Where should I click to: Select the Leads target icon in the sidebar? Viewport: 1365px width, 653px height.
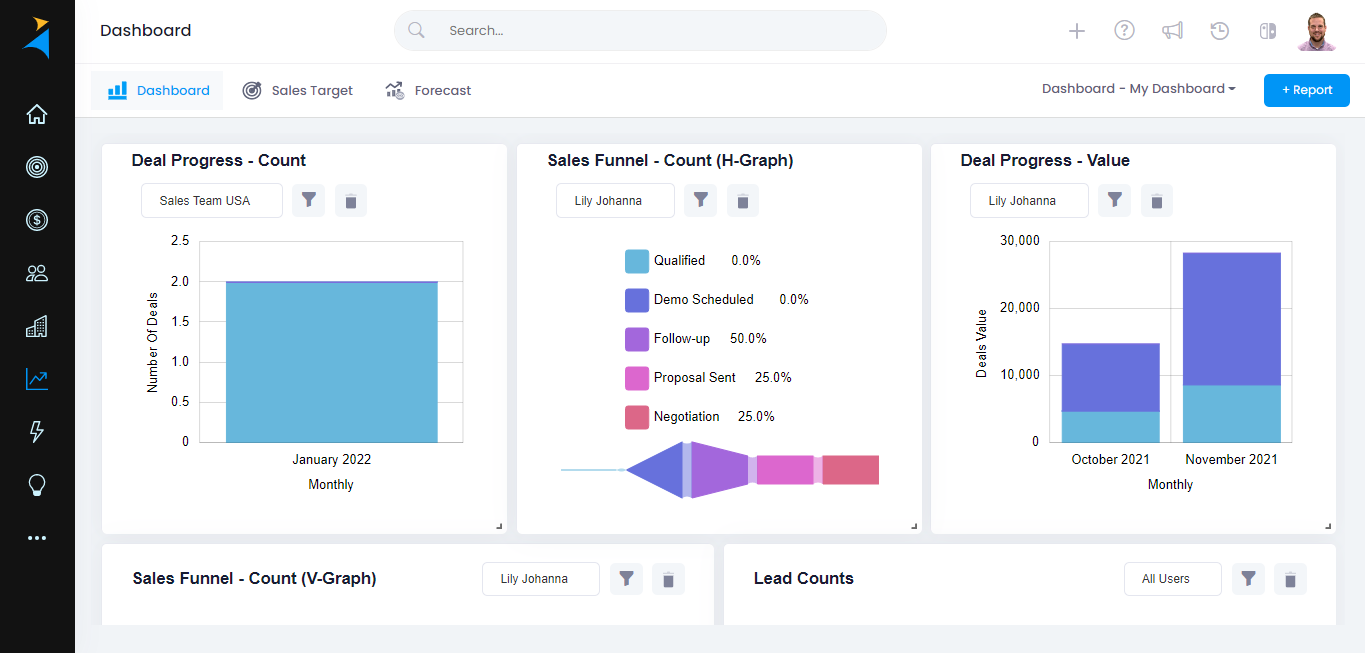coord(36,167)
